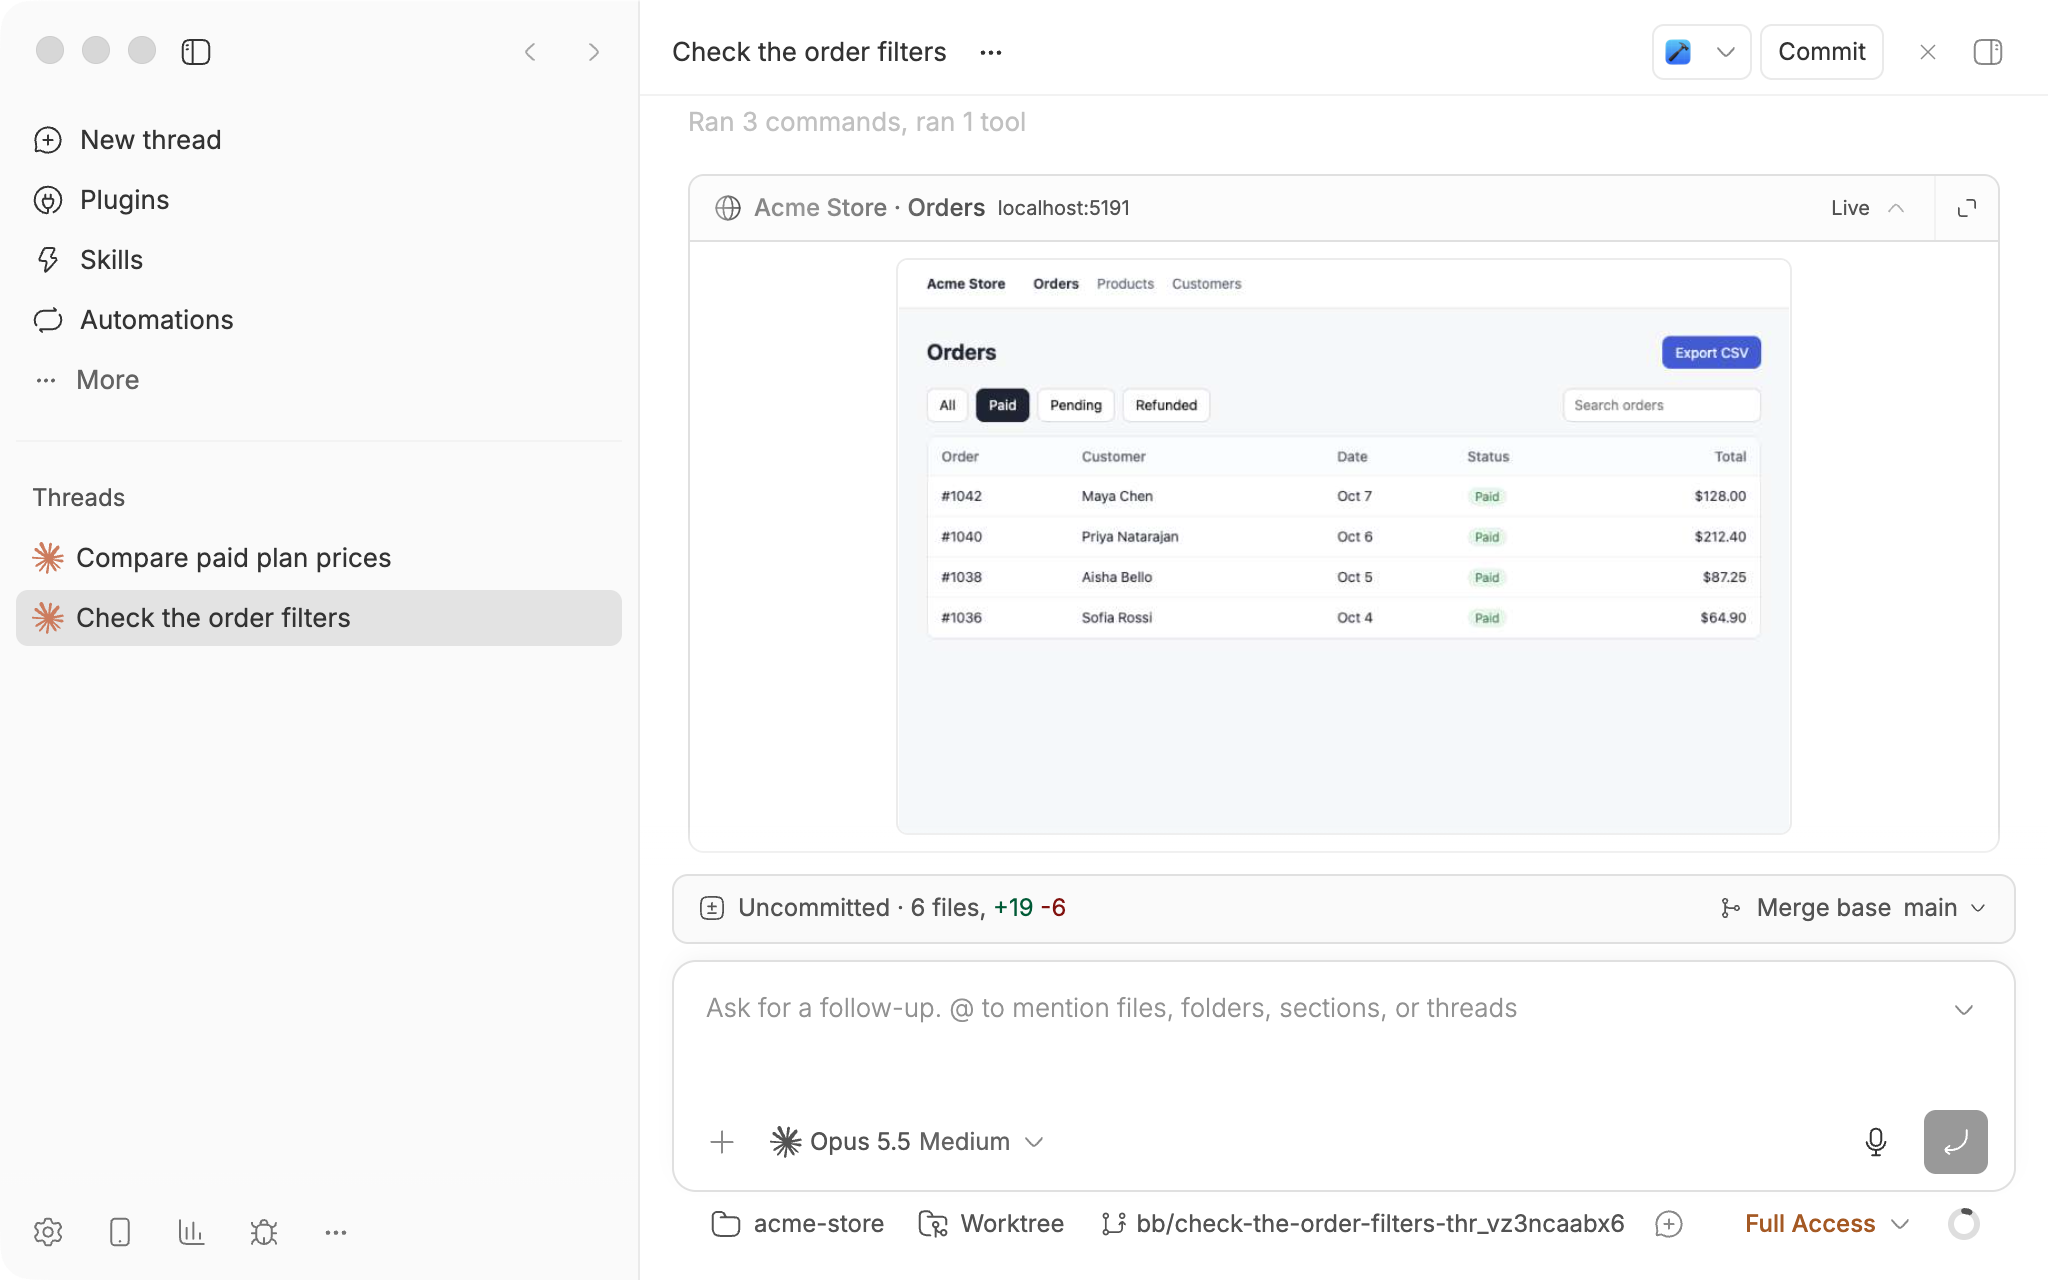Viewport: 2048px width, 1280px height.
Task: Click the Worktree selector
Action: pos(991,1224)
